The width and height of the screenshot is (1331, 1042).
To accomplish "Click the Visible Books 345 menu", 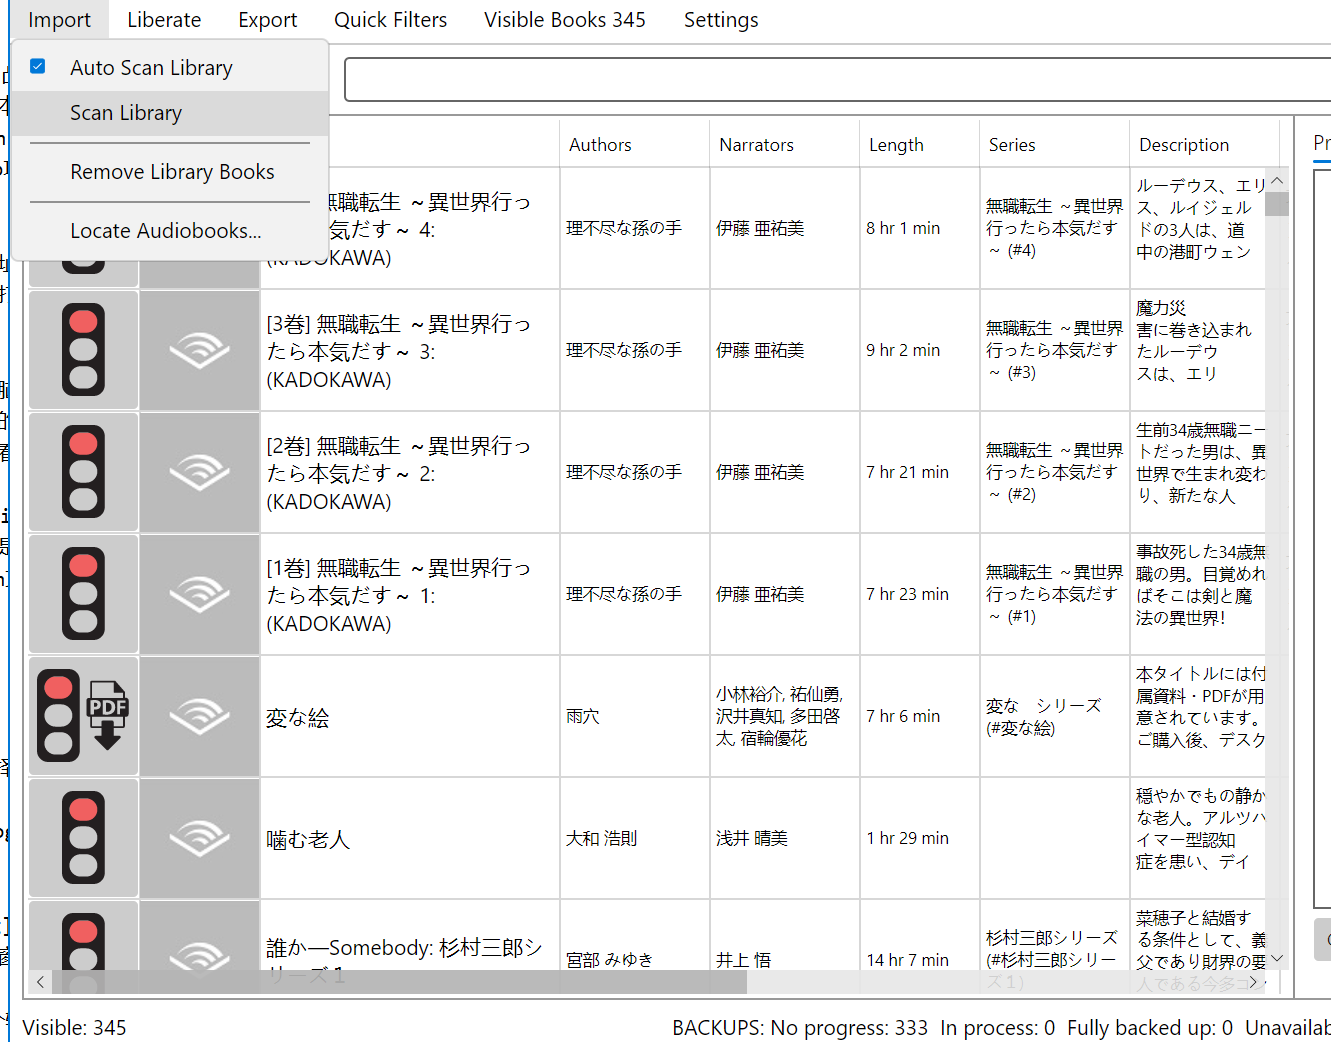I will tap(564, 20).
